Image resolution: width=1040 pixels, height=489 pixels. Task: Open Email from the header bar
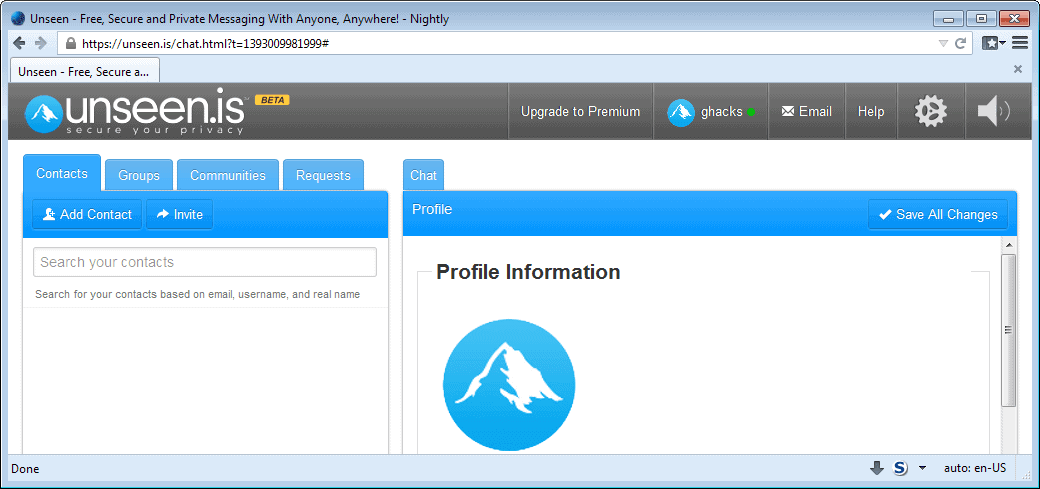807,111
